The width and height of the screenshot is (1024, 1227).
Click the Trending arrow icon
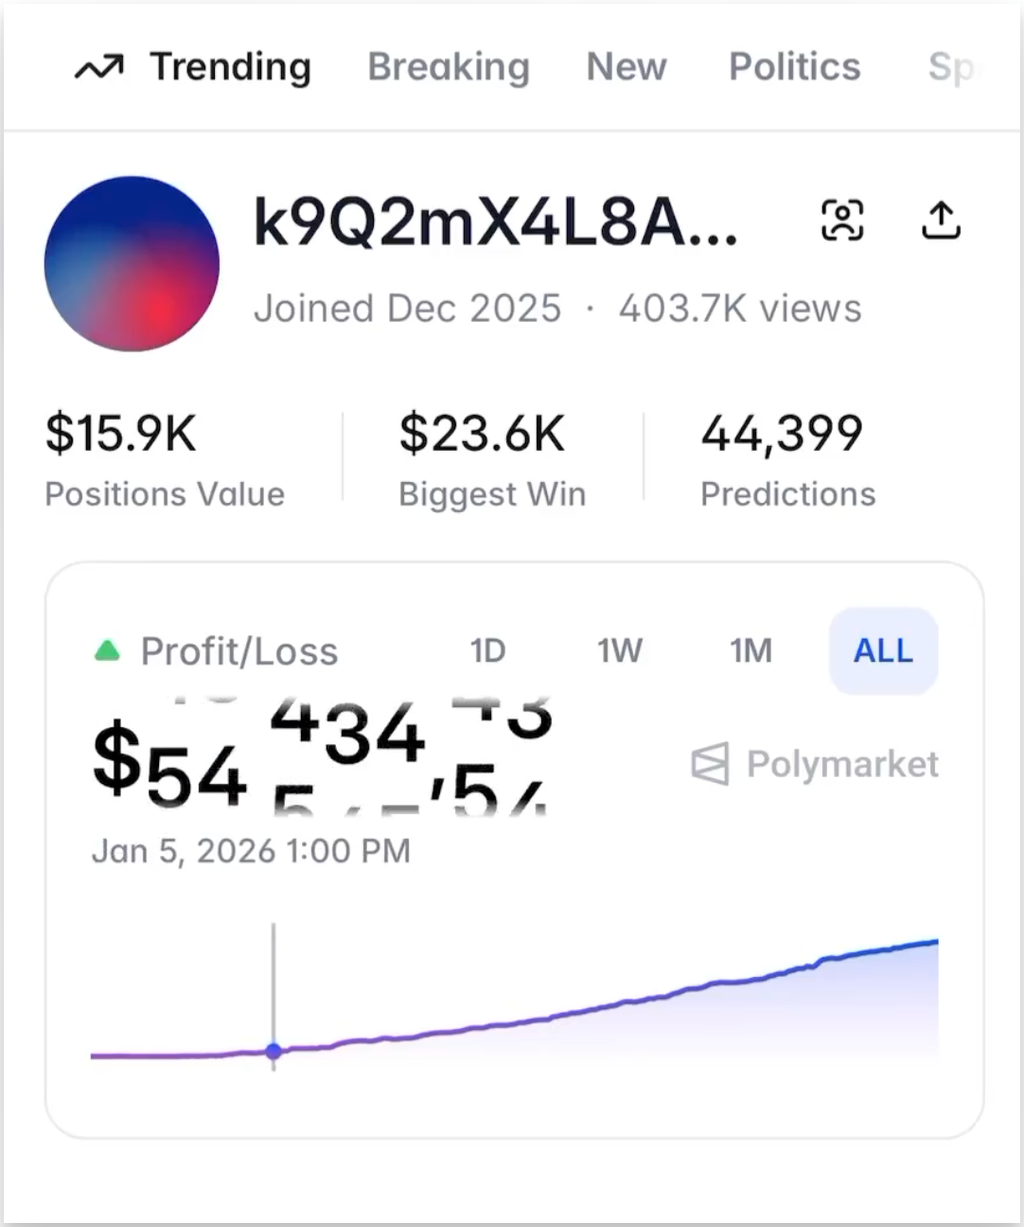click(99, 68)
